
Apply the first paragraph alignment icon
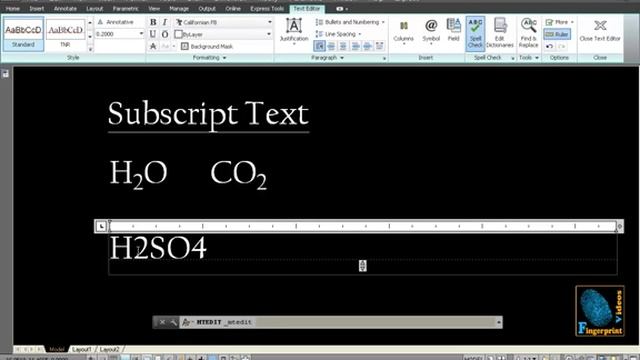319,46
